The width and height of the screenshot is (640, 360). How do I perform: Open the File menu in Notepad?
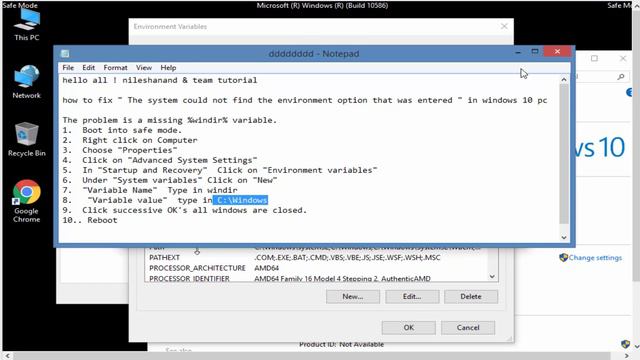pyautogui.click(x=68, y=68)
